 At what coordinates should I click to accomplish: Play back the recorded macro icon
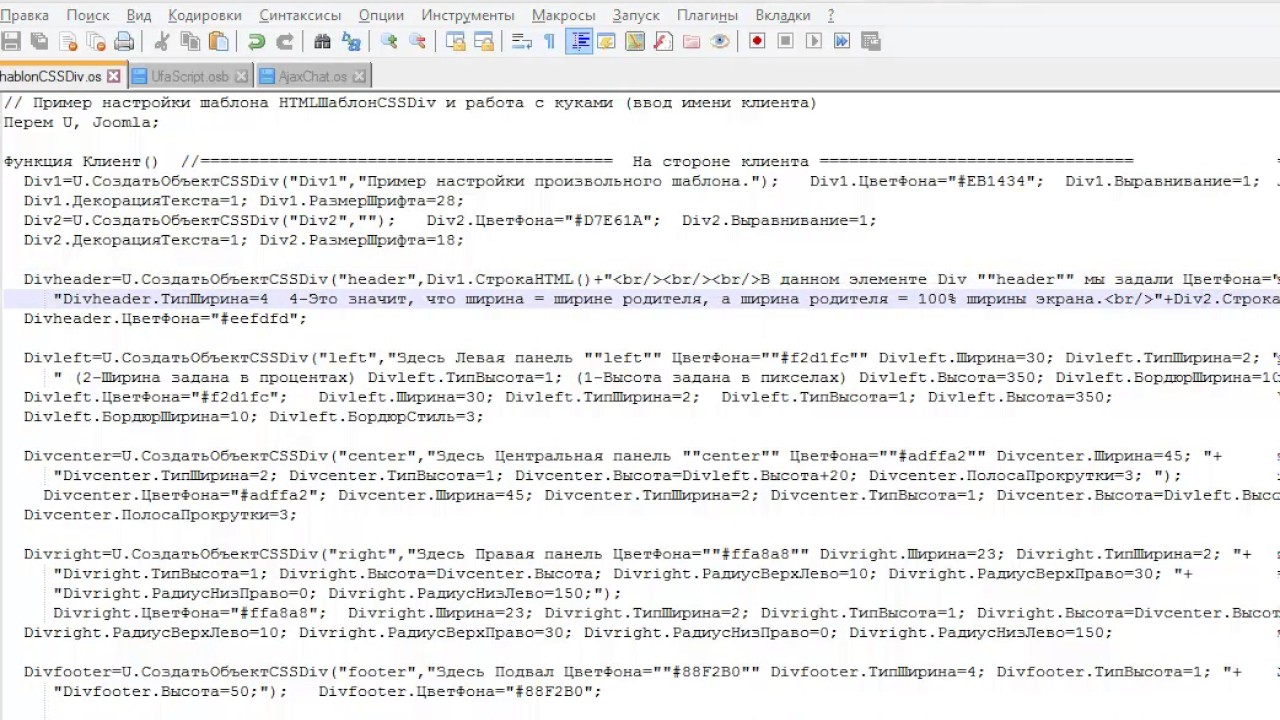(813, 41)
